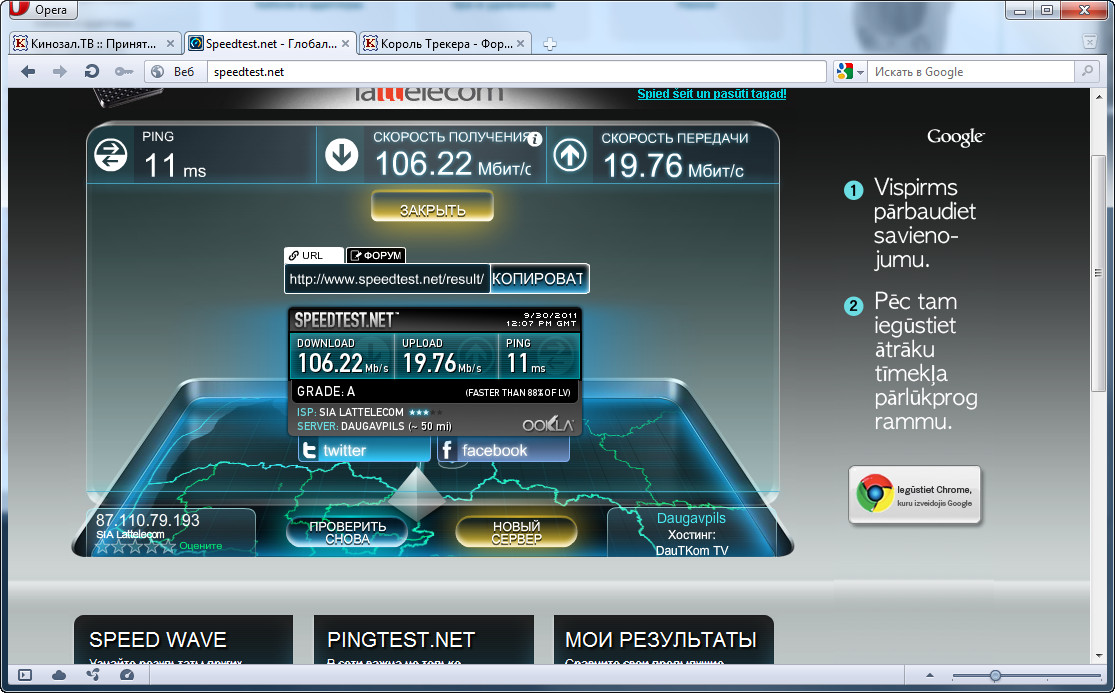Viewport: 1115px width, 693px height.
Task: Click the search magnifier icon
Action: point(1087,72)
